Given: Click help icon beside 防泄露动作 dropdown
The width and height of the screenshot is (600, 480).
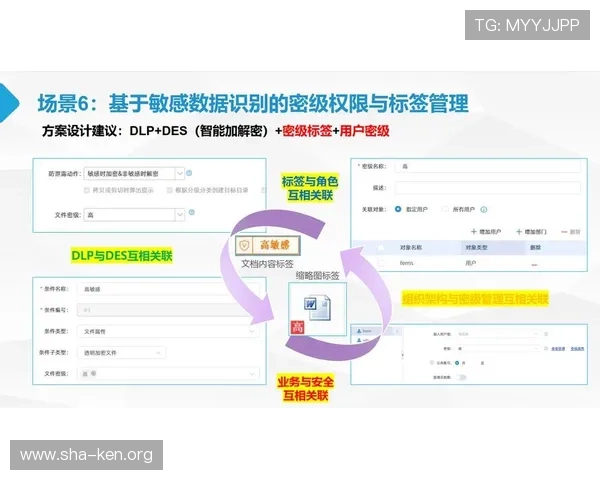Looking at the screenshot, I should pos(189,173).
